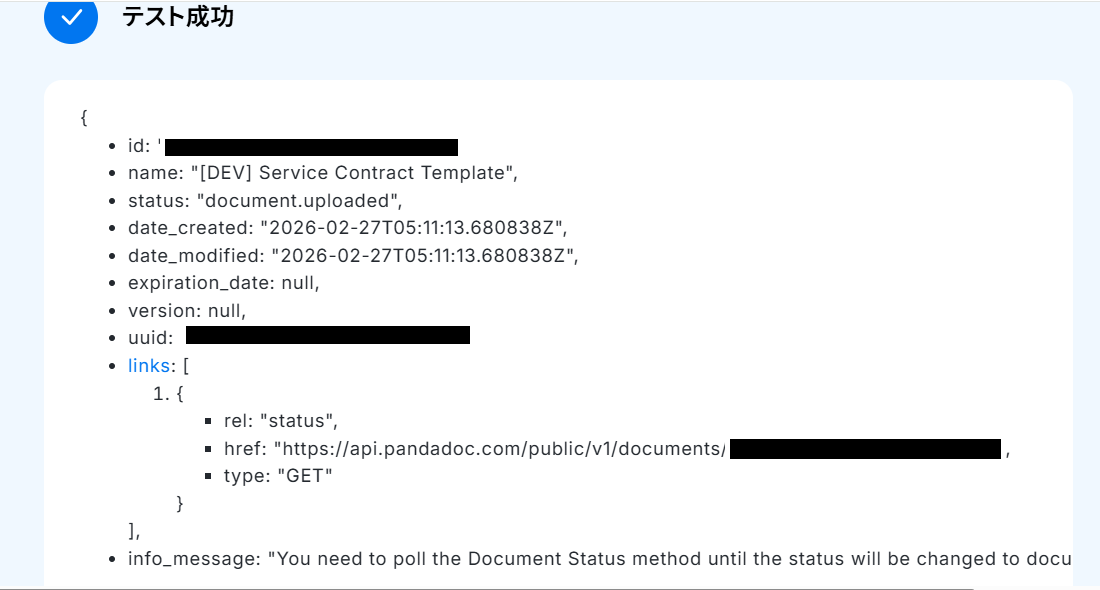Click the numbered list item "1. {"
1100x590 pixels.
point(169,394)
